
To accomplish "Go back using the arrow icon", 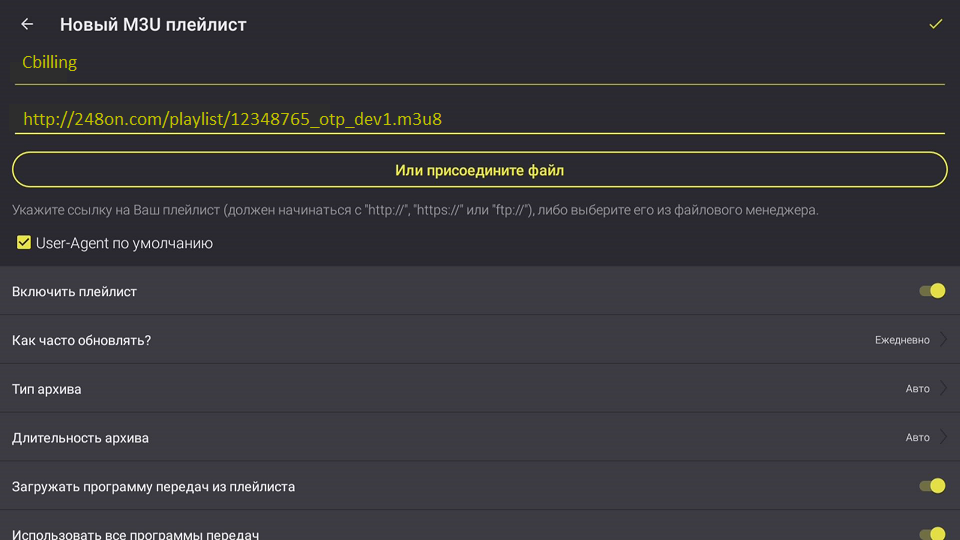I will pyautogui.click(x=27, y=24).
